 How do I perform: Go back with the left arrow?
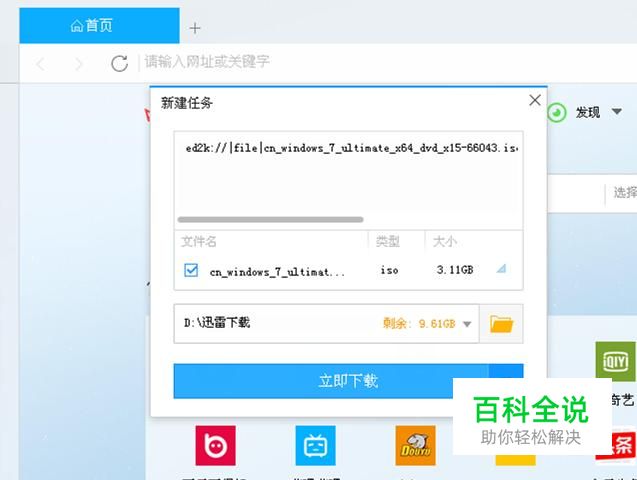[x=41, y=64]
